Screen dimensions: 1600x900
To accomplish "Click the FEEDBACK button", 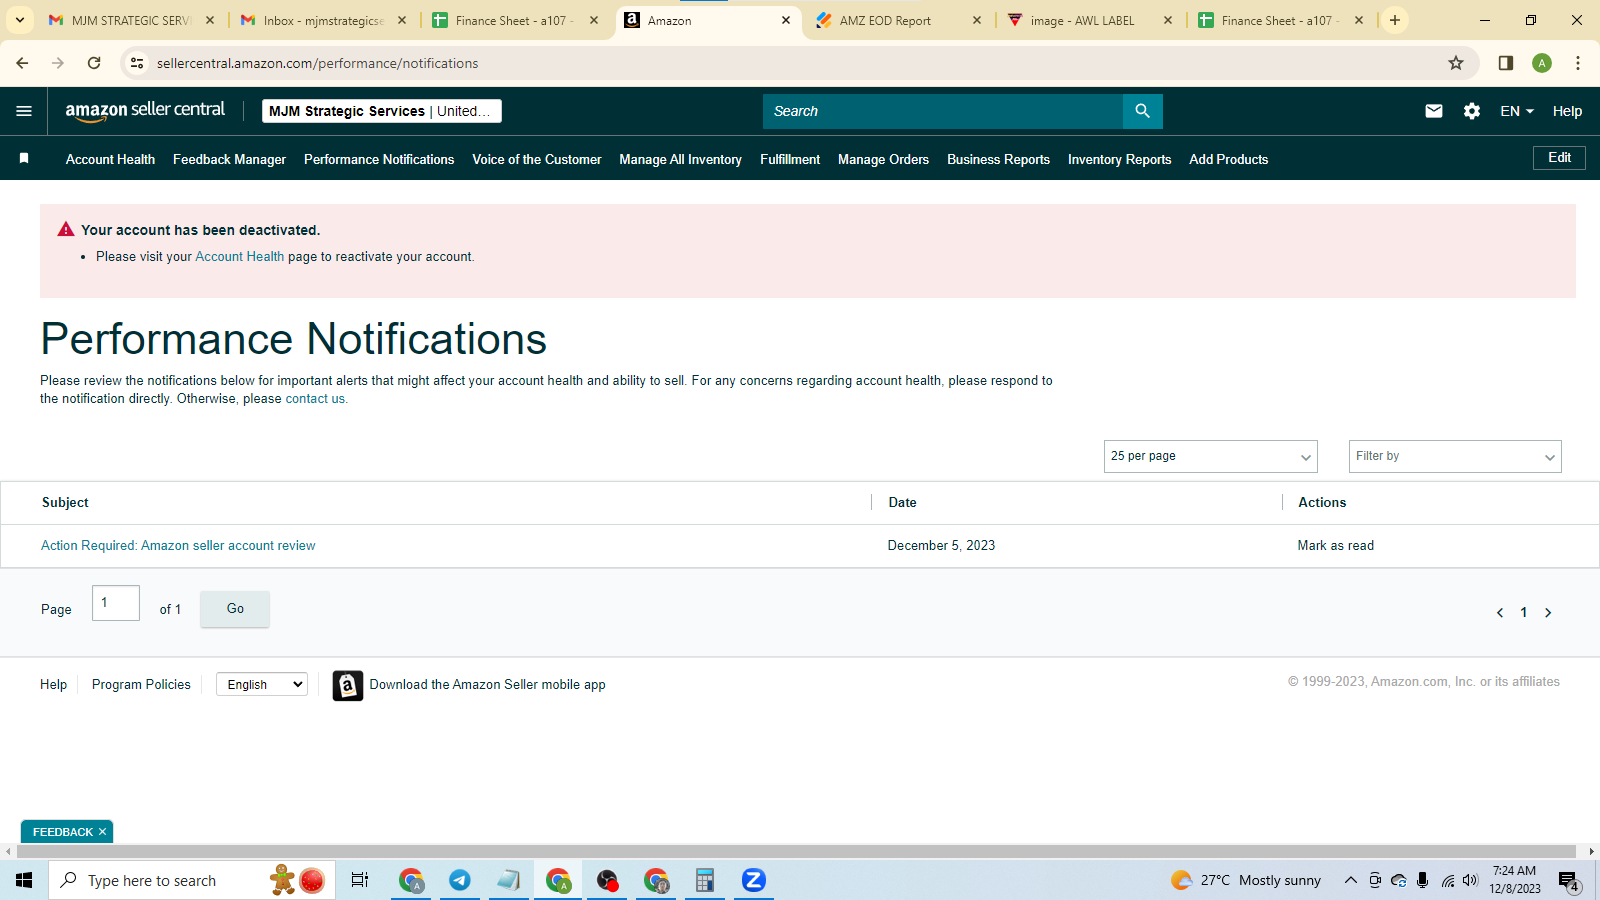I will coord(62,832).
